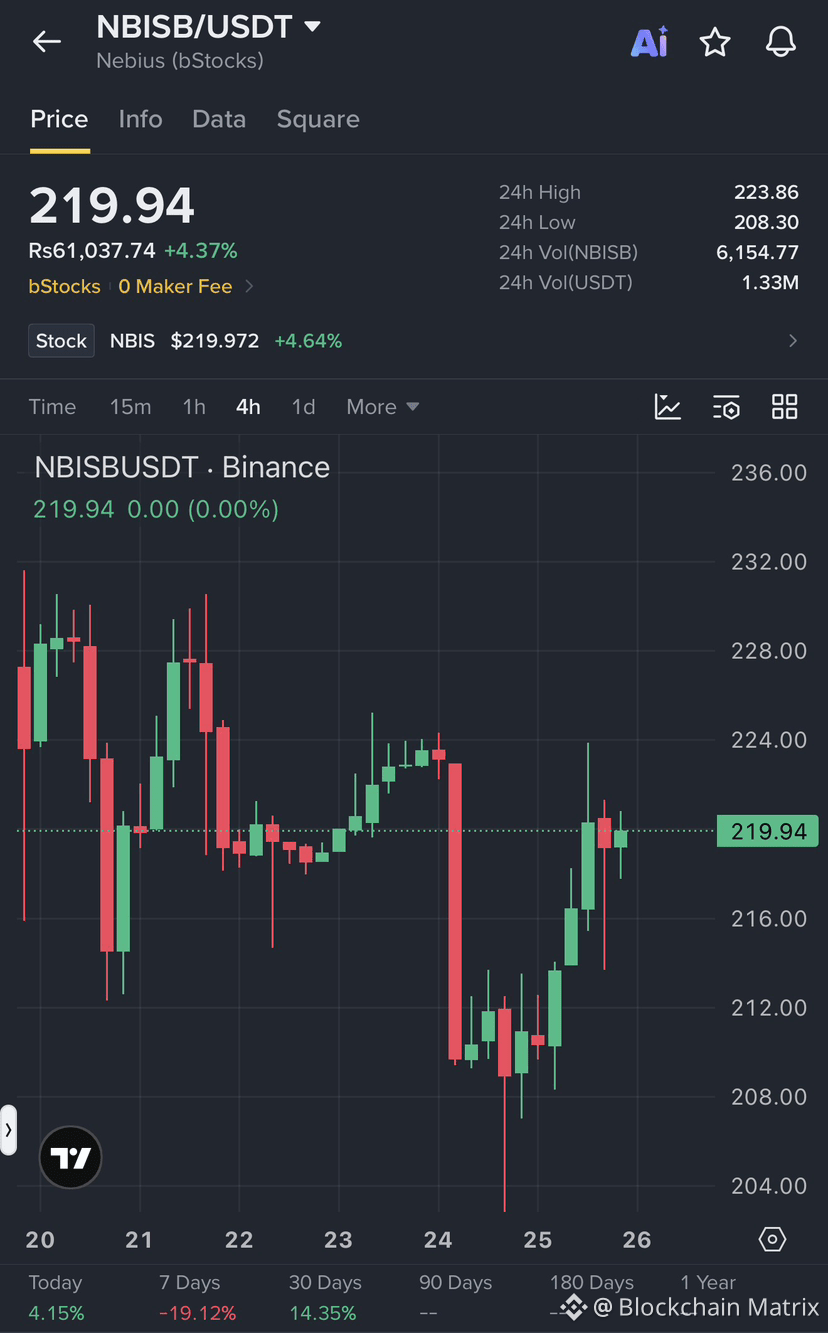Tap the Rs61,037.74 converted price
This screenshot has width=828, height=1333.
tap(92, 251)
